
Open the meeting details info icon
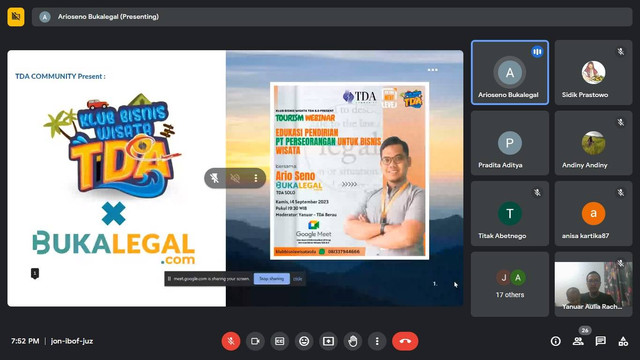pyautogui.click(x=556, y=341)
